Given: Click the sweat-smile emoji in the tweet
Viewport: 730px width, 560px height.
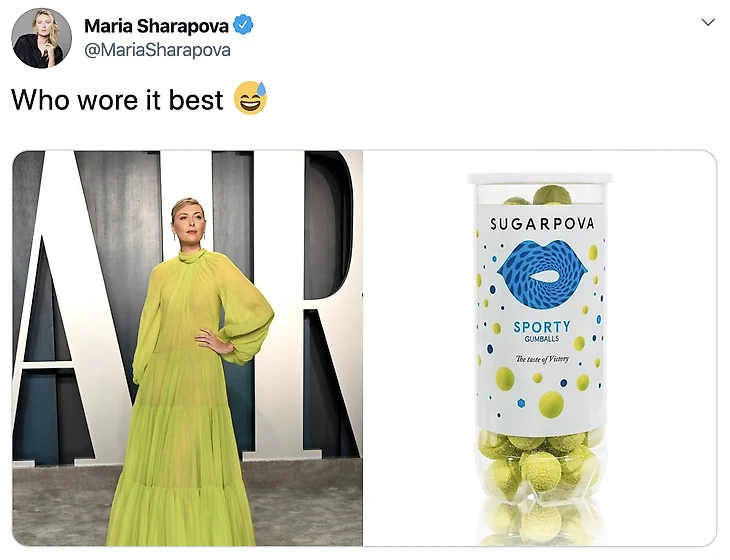Looking at the screenshot, I should coord(250,98).
